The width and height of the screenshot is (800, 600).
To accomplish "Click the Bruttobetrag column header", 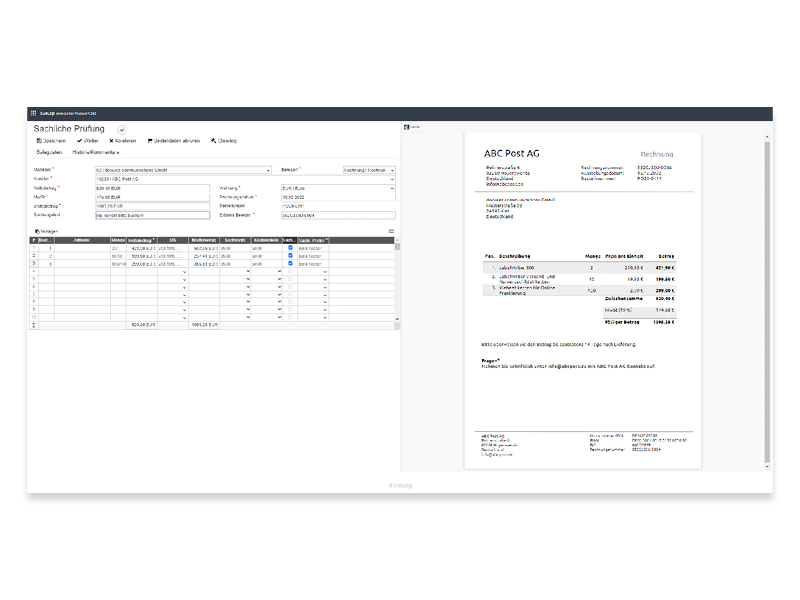I will (x=204, y=240).
